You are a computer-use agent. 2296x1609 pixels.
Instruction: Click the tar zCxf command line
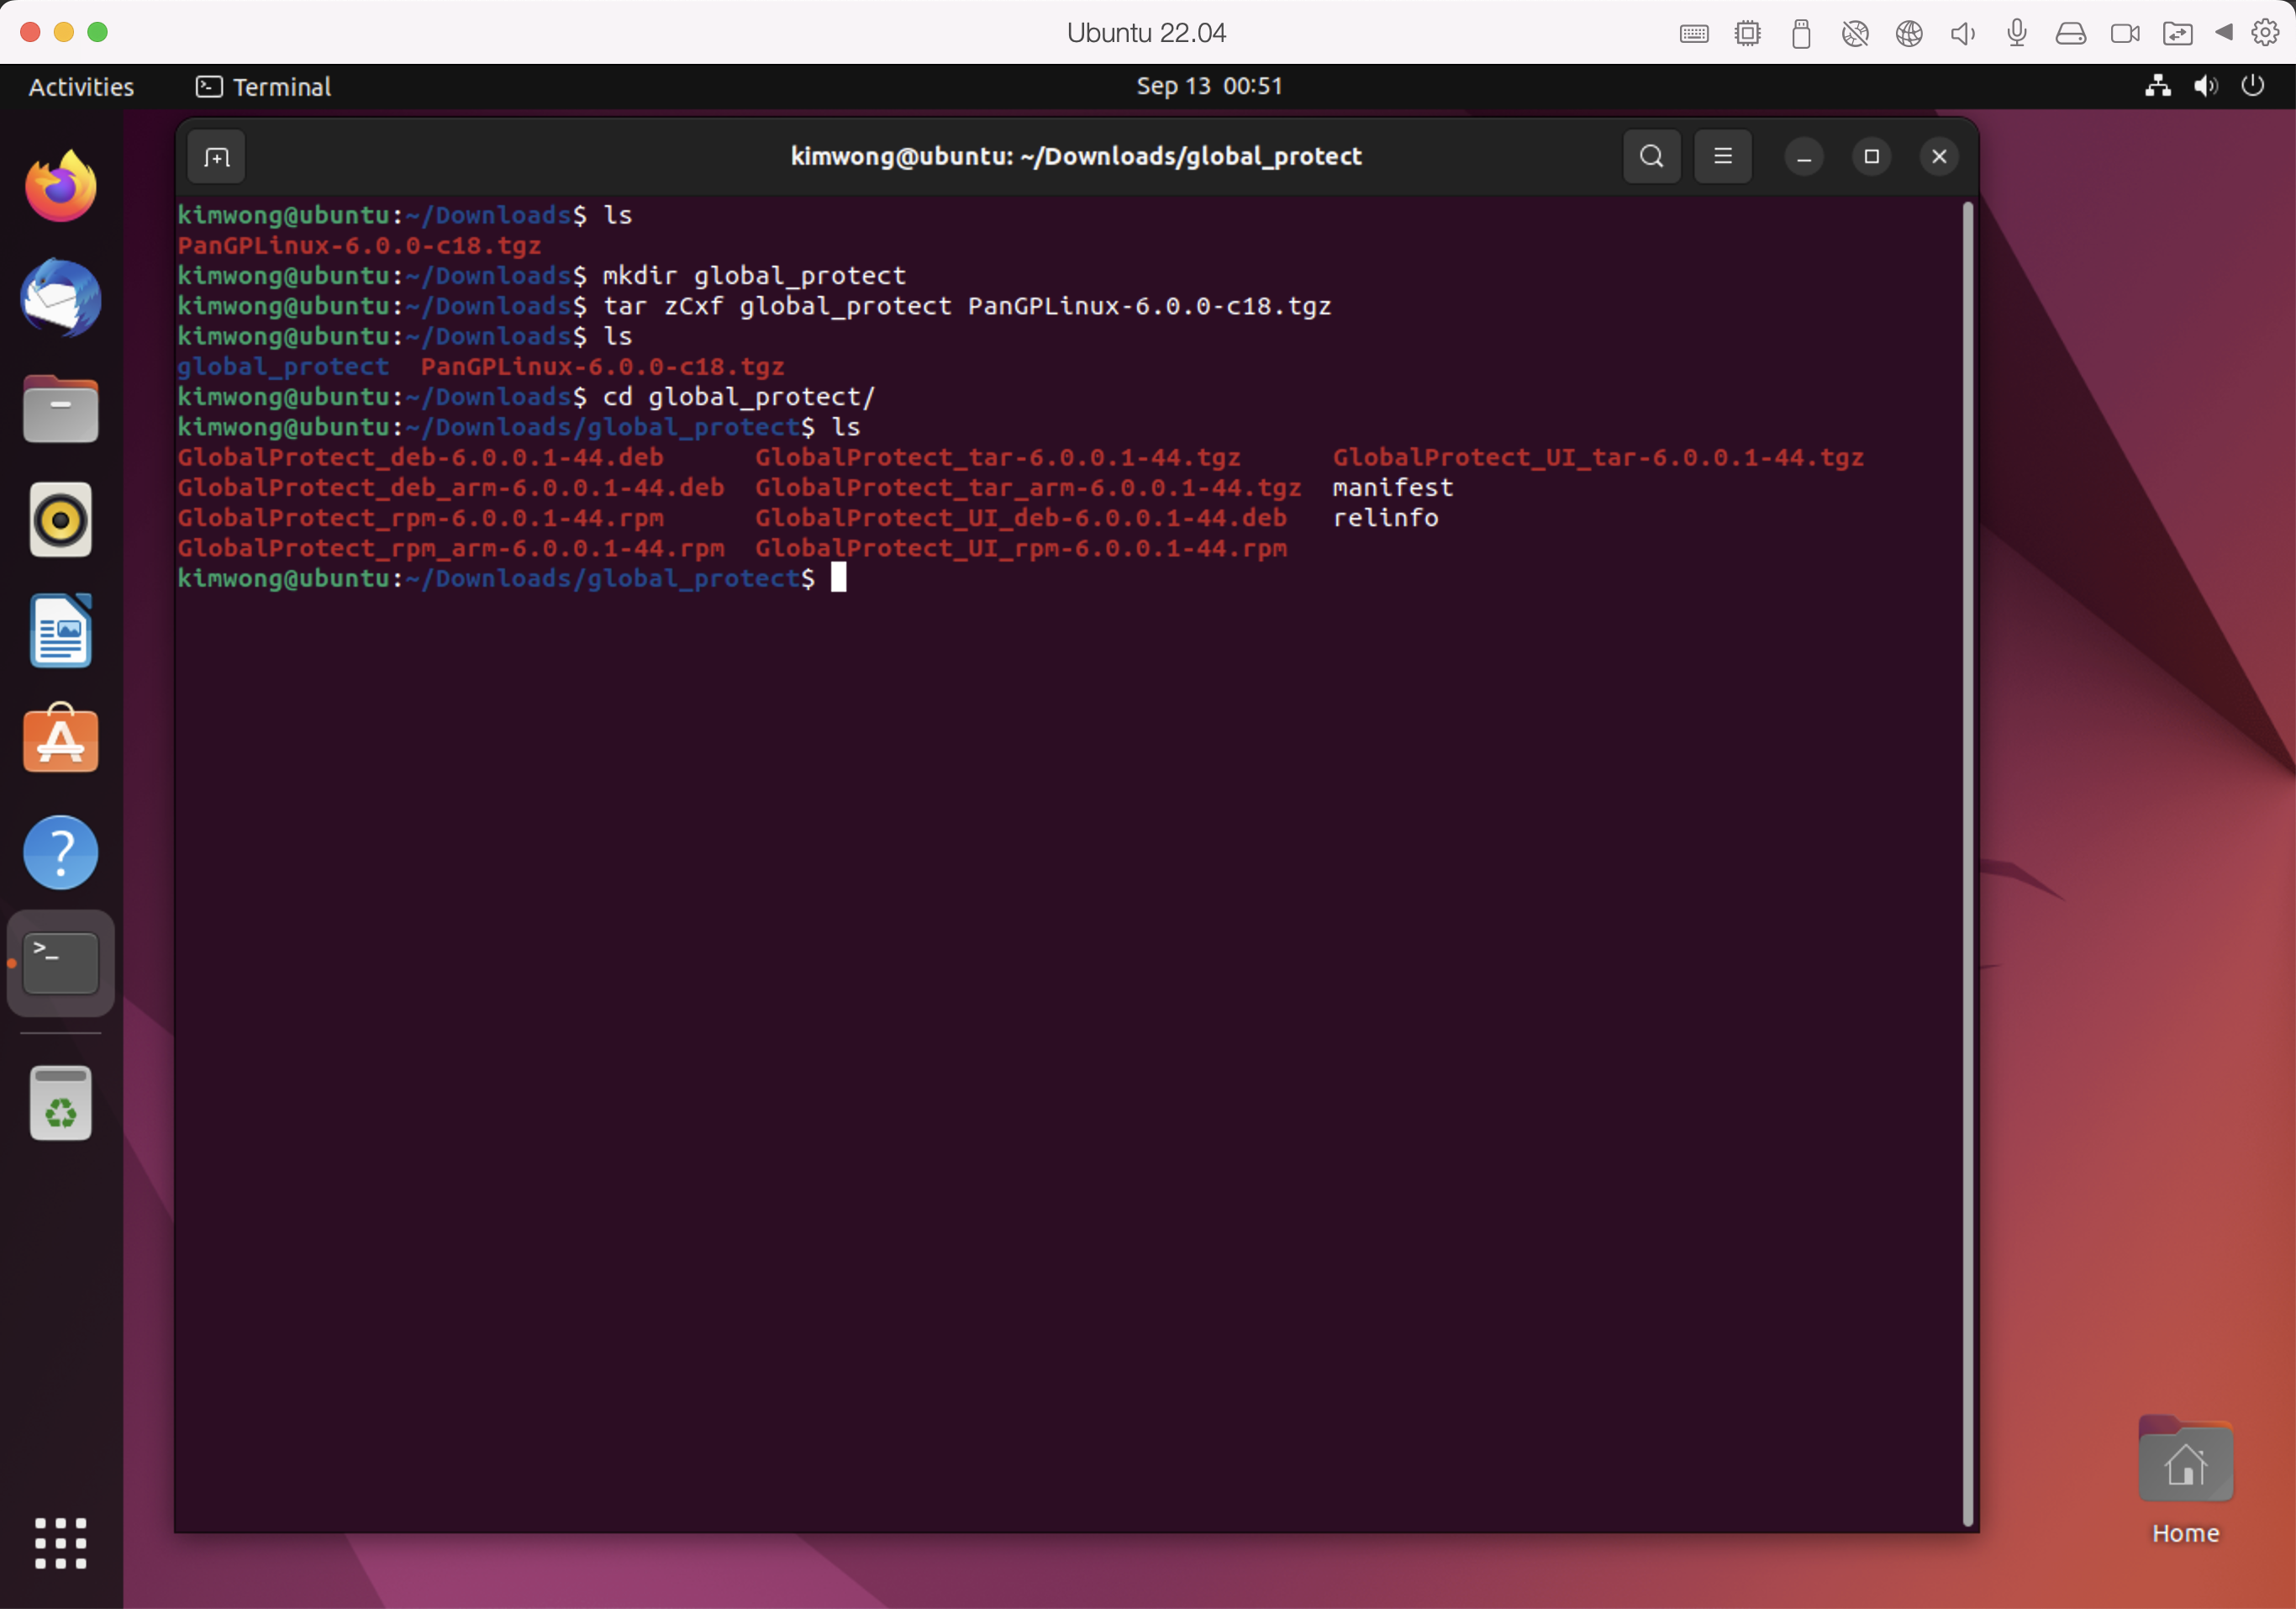pos(967,306)
